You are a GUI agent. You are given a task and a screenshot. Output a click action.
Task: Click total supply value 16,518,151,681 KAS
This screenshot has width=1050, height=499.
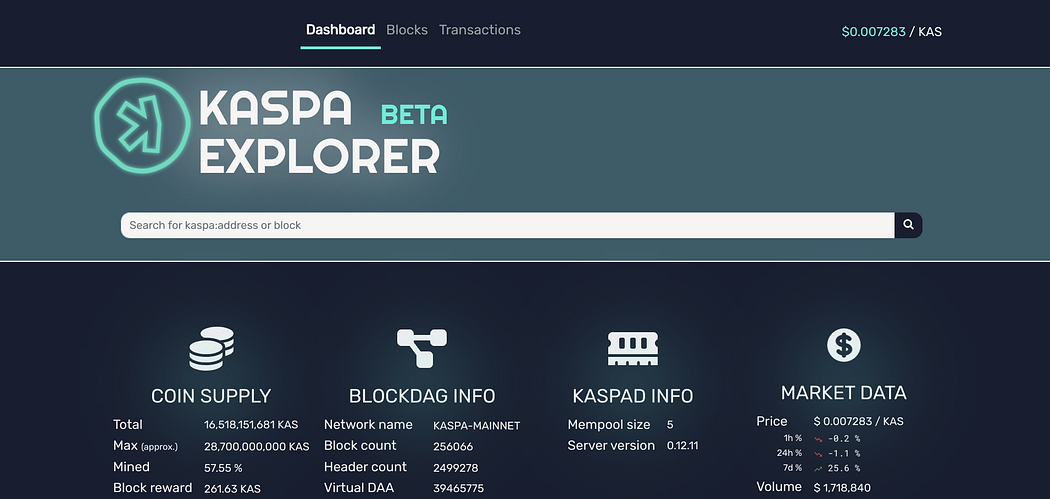pos(251,425)
